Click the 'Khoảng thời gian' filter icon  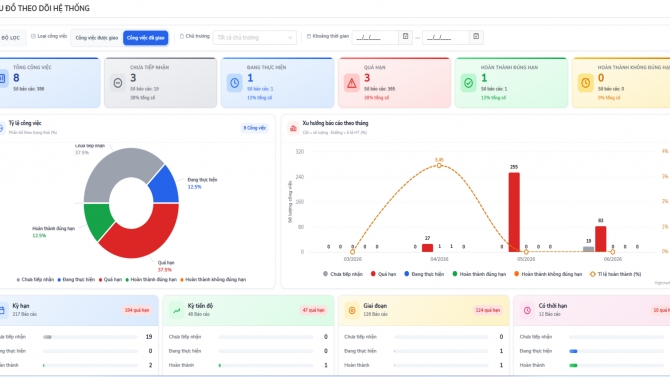[x=309, y=36]
